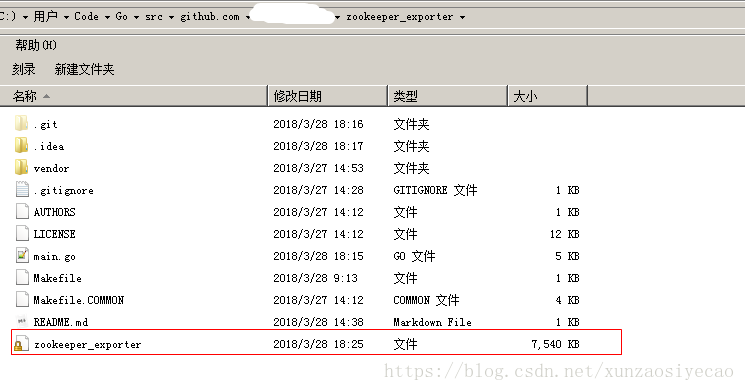Click the date 2018/3/28 18:25
745x391 pixels.
[318, 344]
